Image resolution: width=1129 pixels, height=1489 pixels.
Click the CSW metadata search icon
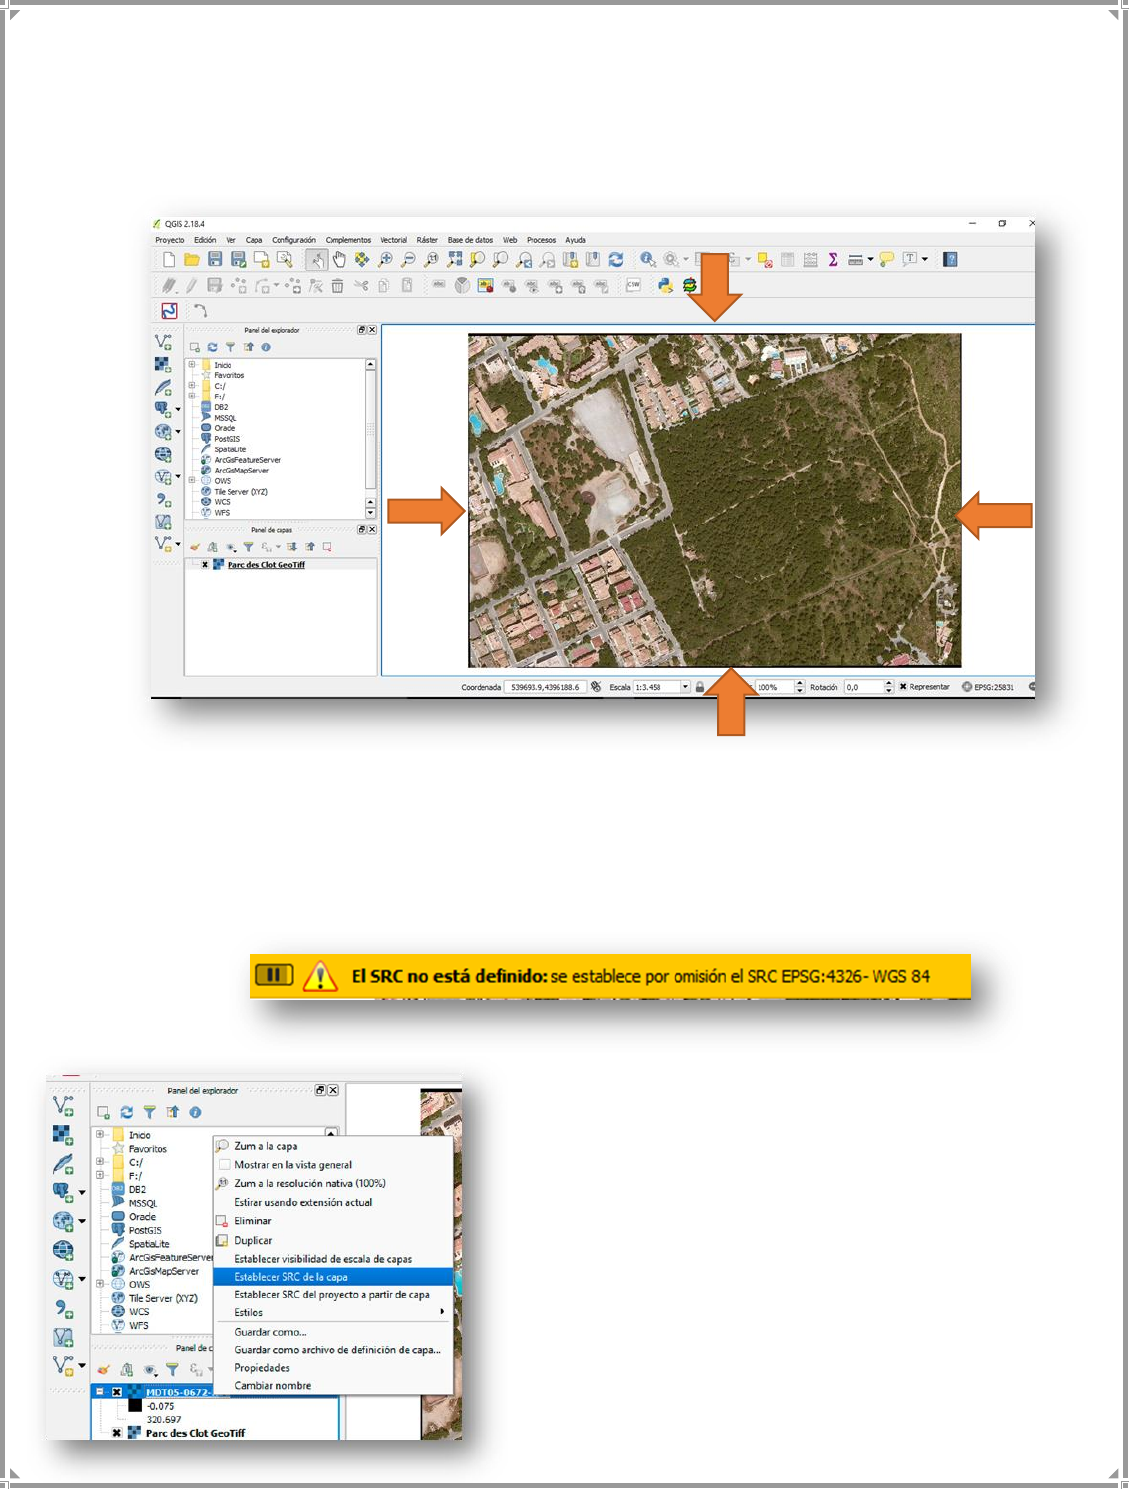[633, 285]
